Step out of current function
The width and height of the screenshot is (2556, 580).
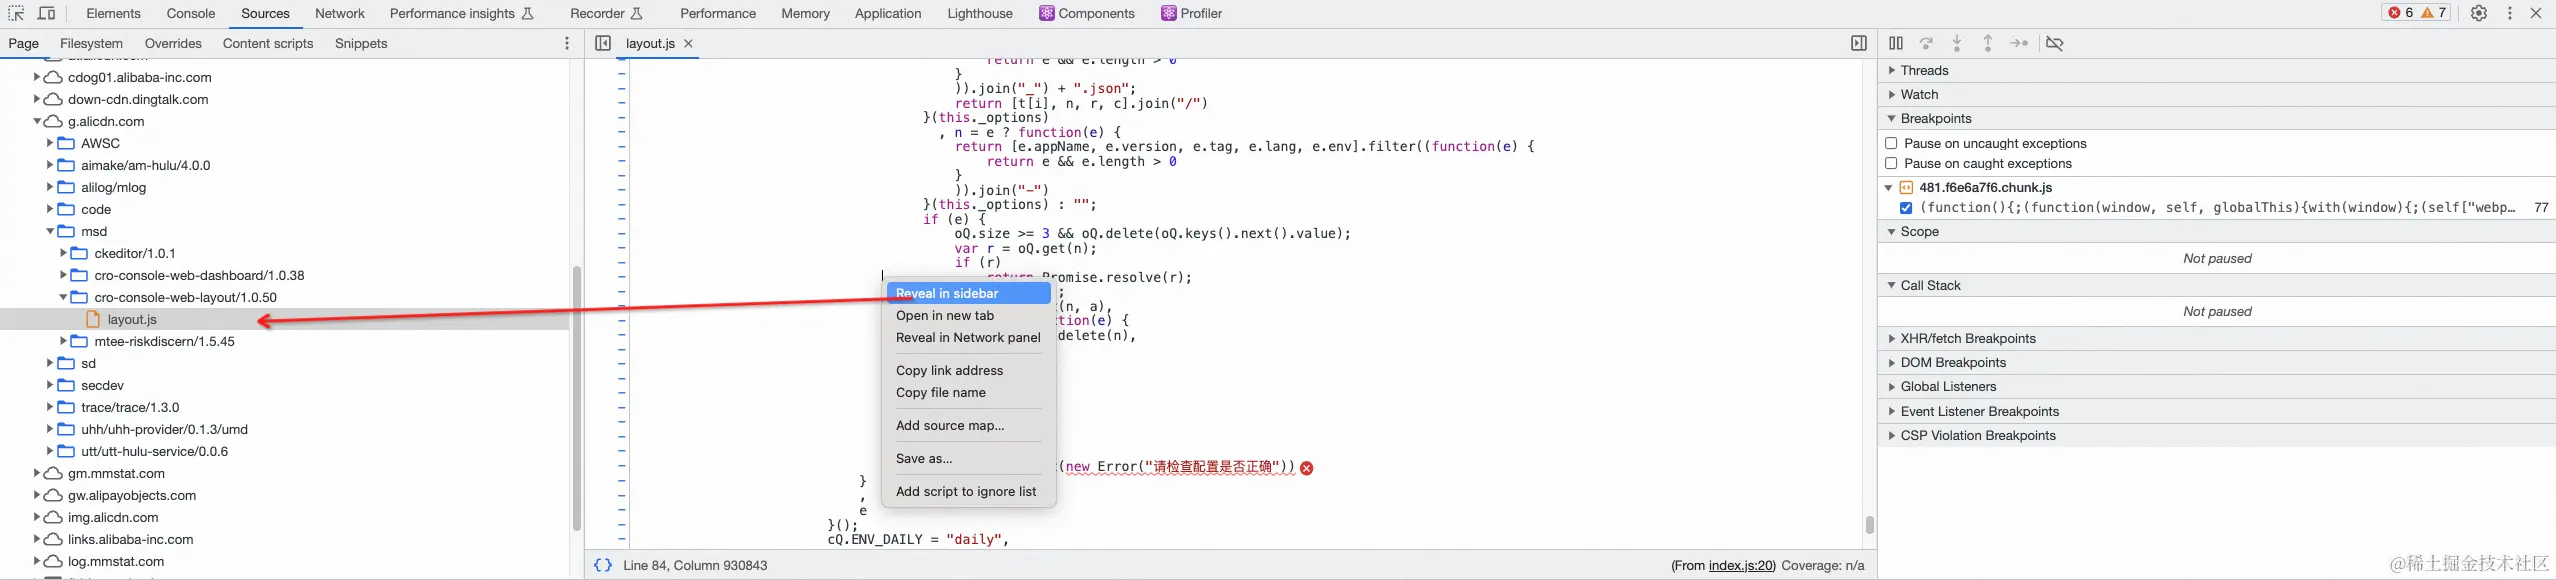[1988, 43]
